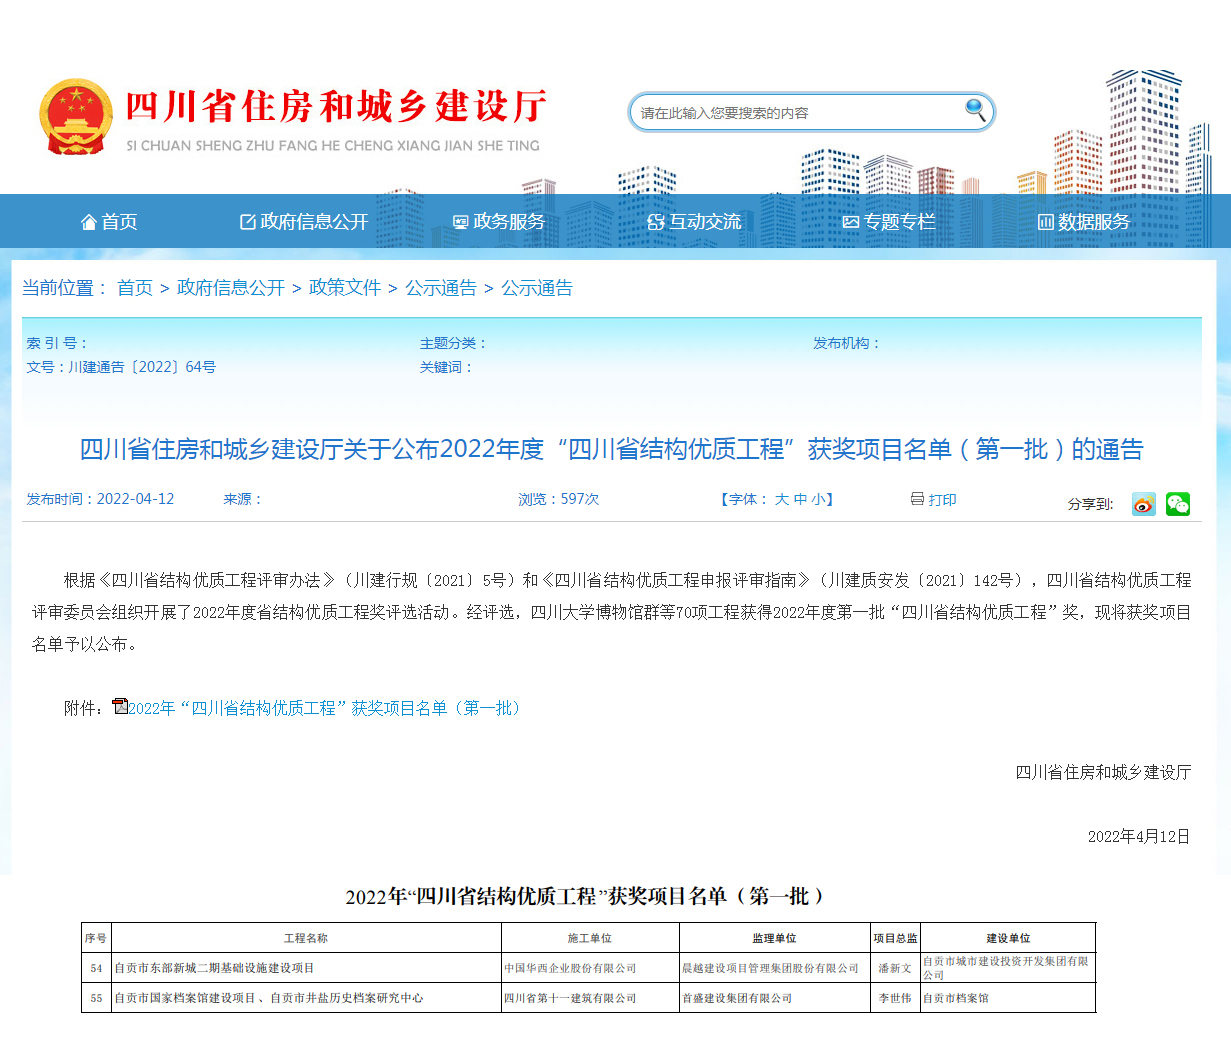Image resolution: width=1231 pixels, height=1063 pixels.
Task: Click the 专题专栏 picture icon
Action: [x=851, y=222]
